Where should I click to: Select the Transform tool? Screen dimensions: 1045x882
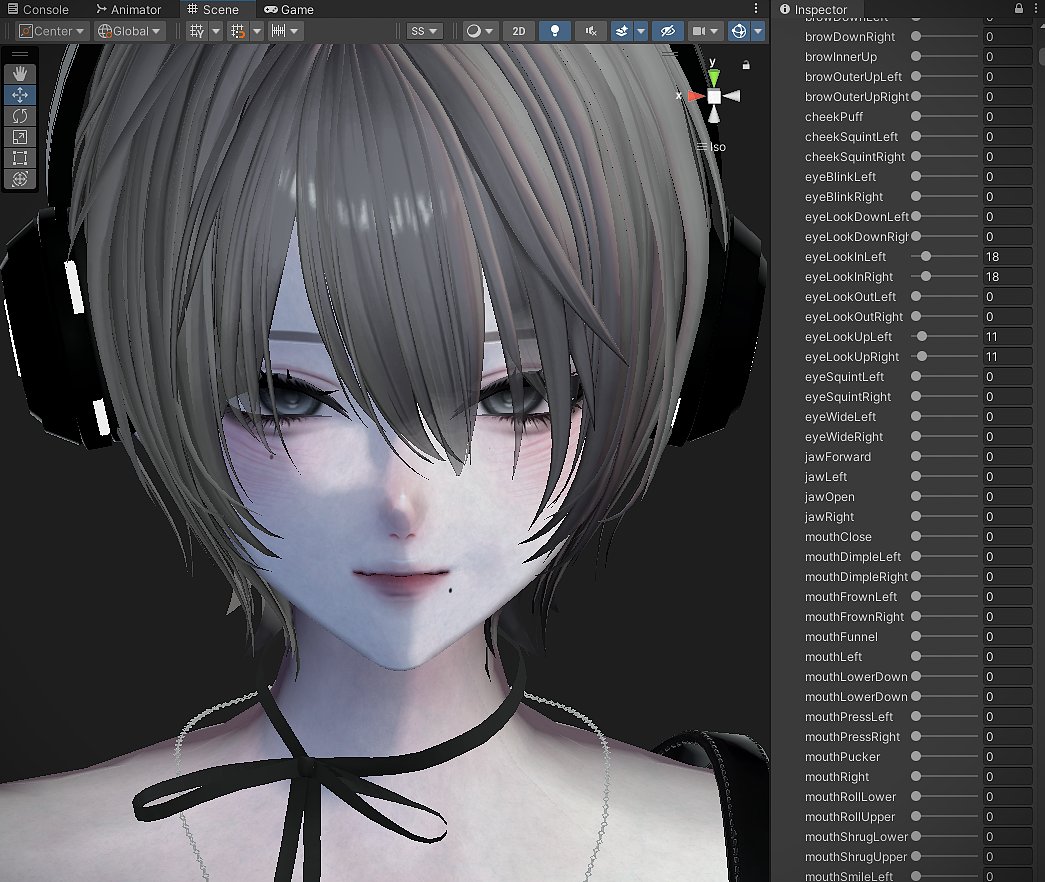pos(20,179)
